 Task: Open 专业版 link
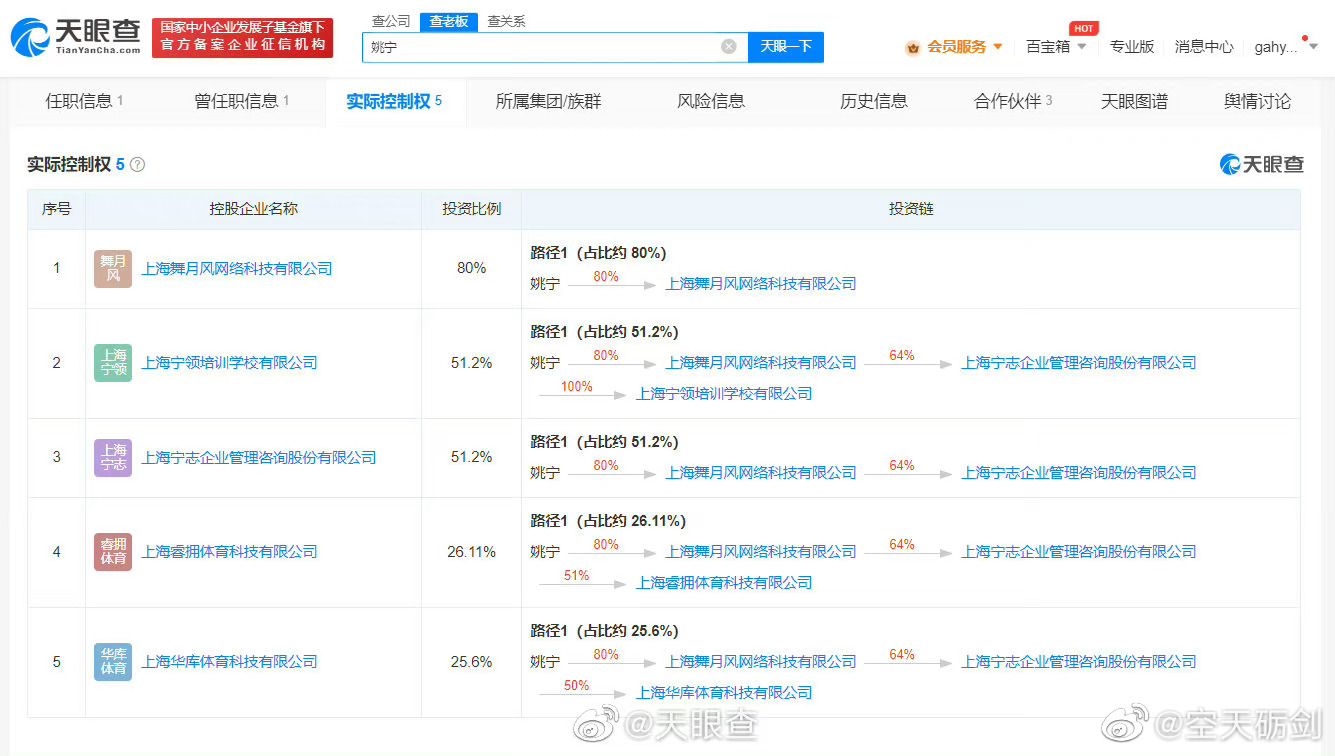pyautogui.click(x=1132, y=47)
